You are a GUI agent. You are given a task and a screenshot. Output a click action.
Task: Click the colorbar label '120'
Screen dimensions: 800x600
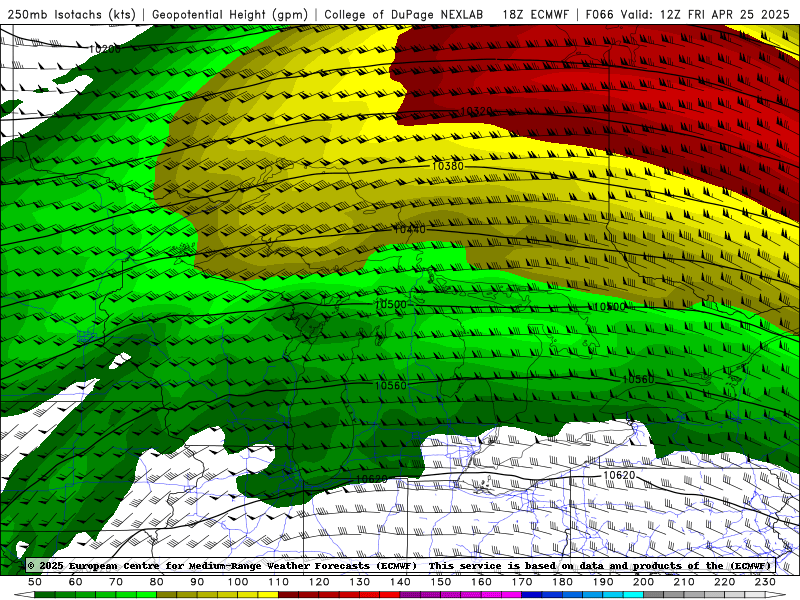[319, 582]
